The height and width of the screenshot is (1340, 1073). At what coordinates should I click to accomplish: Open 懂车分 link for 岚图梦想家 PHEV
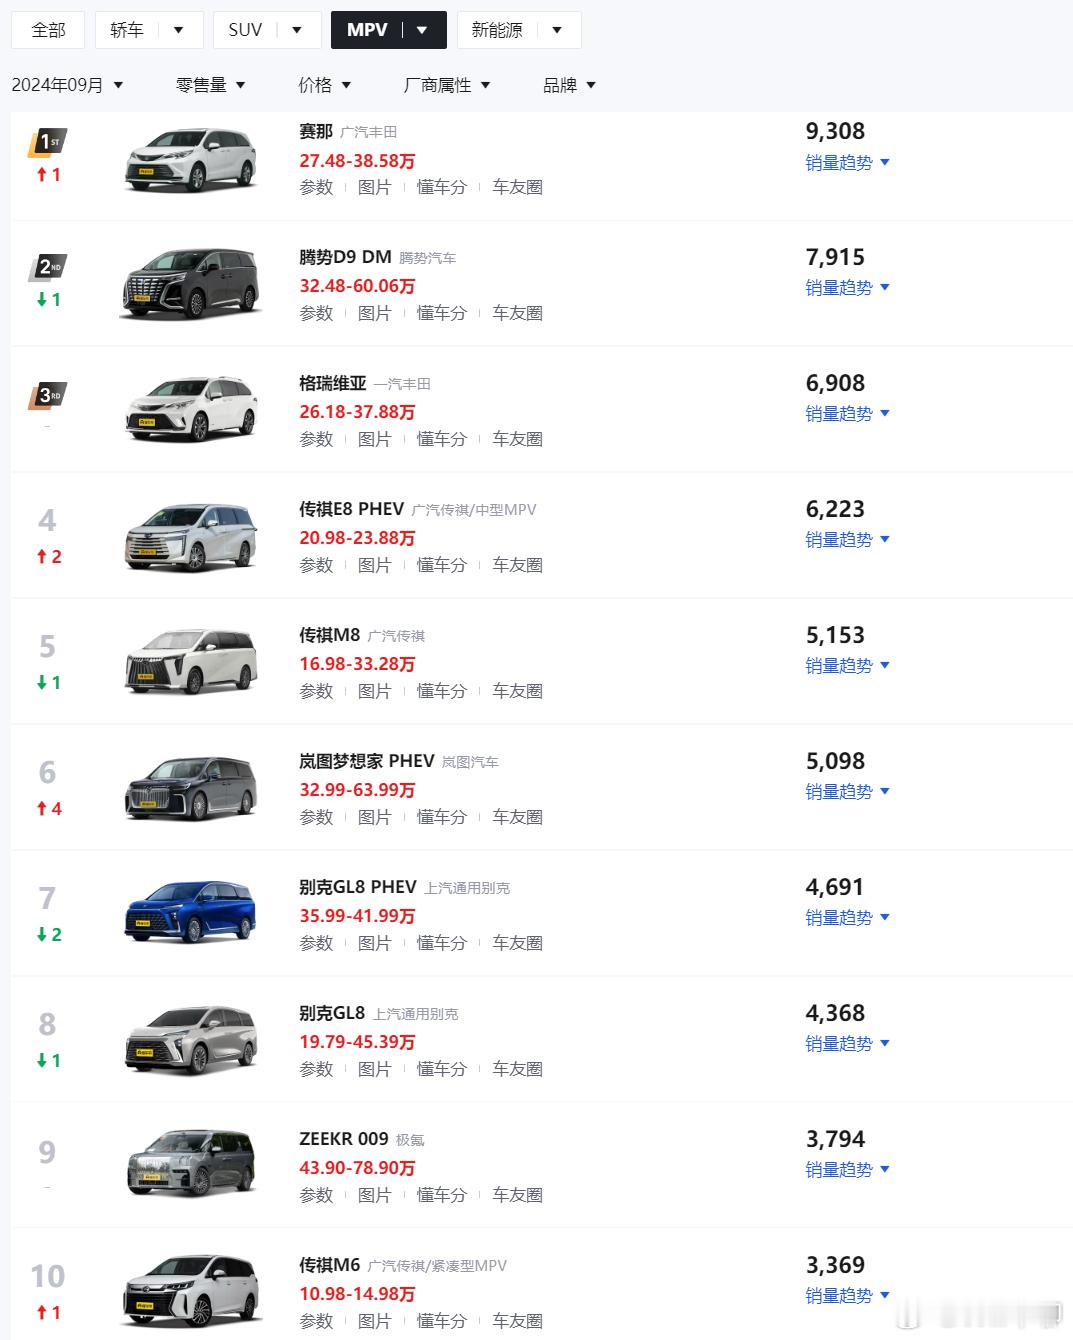[441, 817]
